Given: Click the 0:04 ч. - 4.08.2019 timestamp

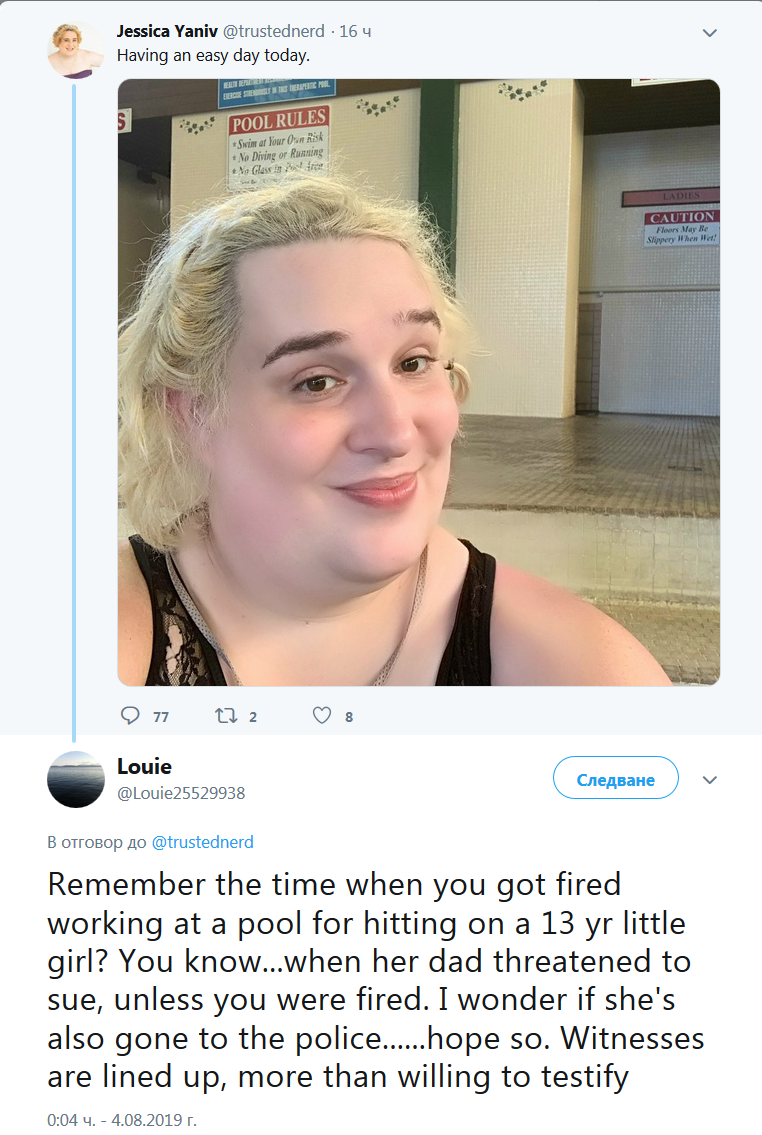Looking at the screenshot, I should [x=122, y=1120].
